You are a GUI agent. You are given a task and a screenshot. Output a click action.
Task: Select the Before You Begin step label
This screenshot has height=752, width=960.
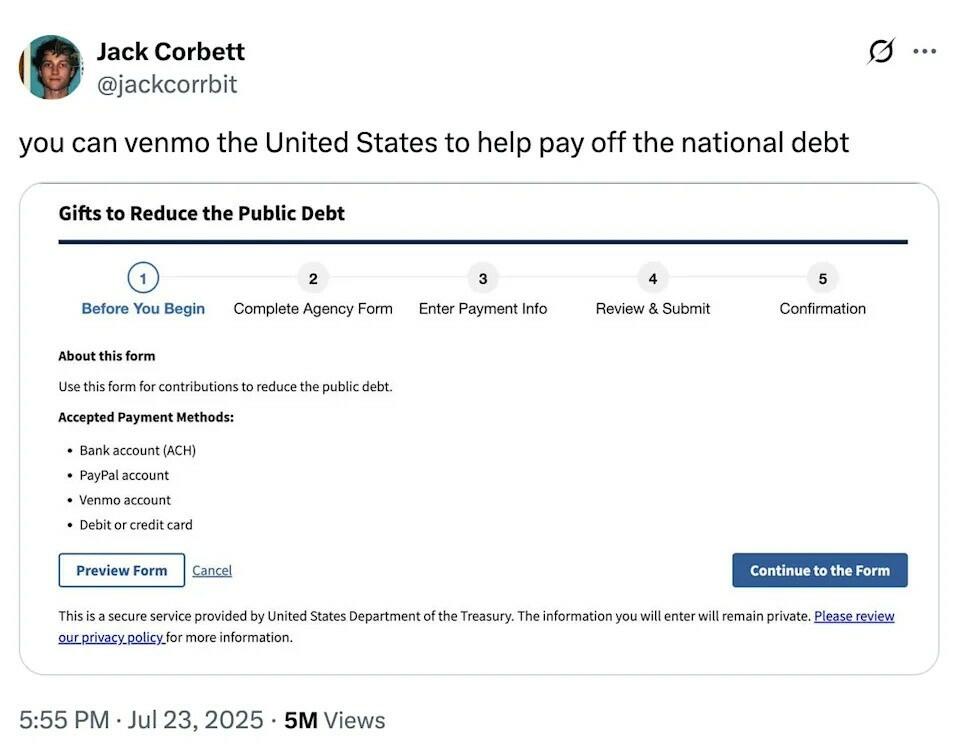coord(143,309)
